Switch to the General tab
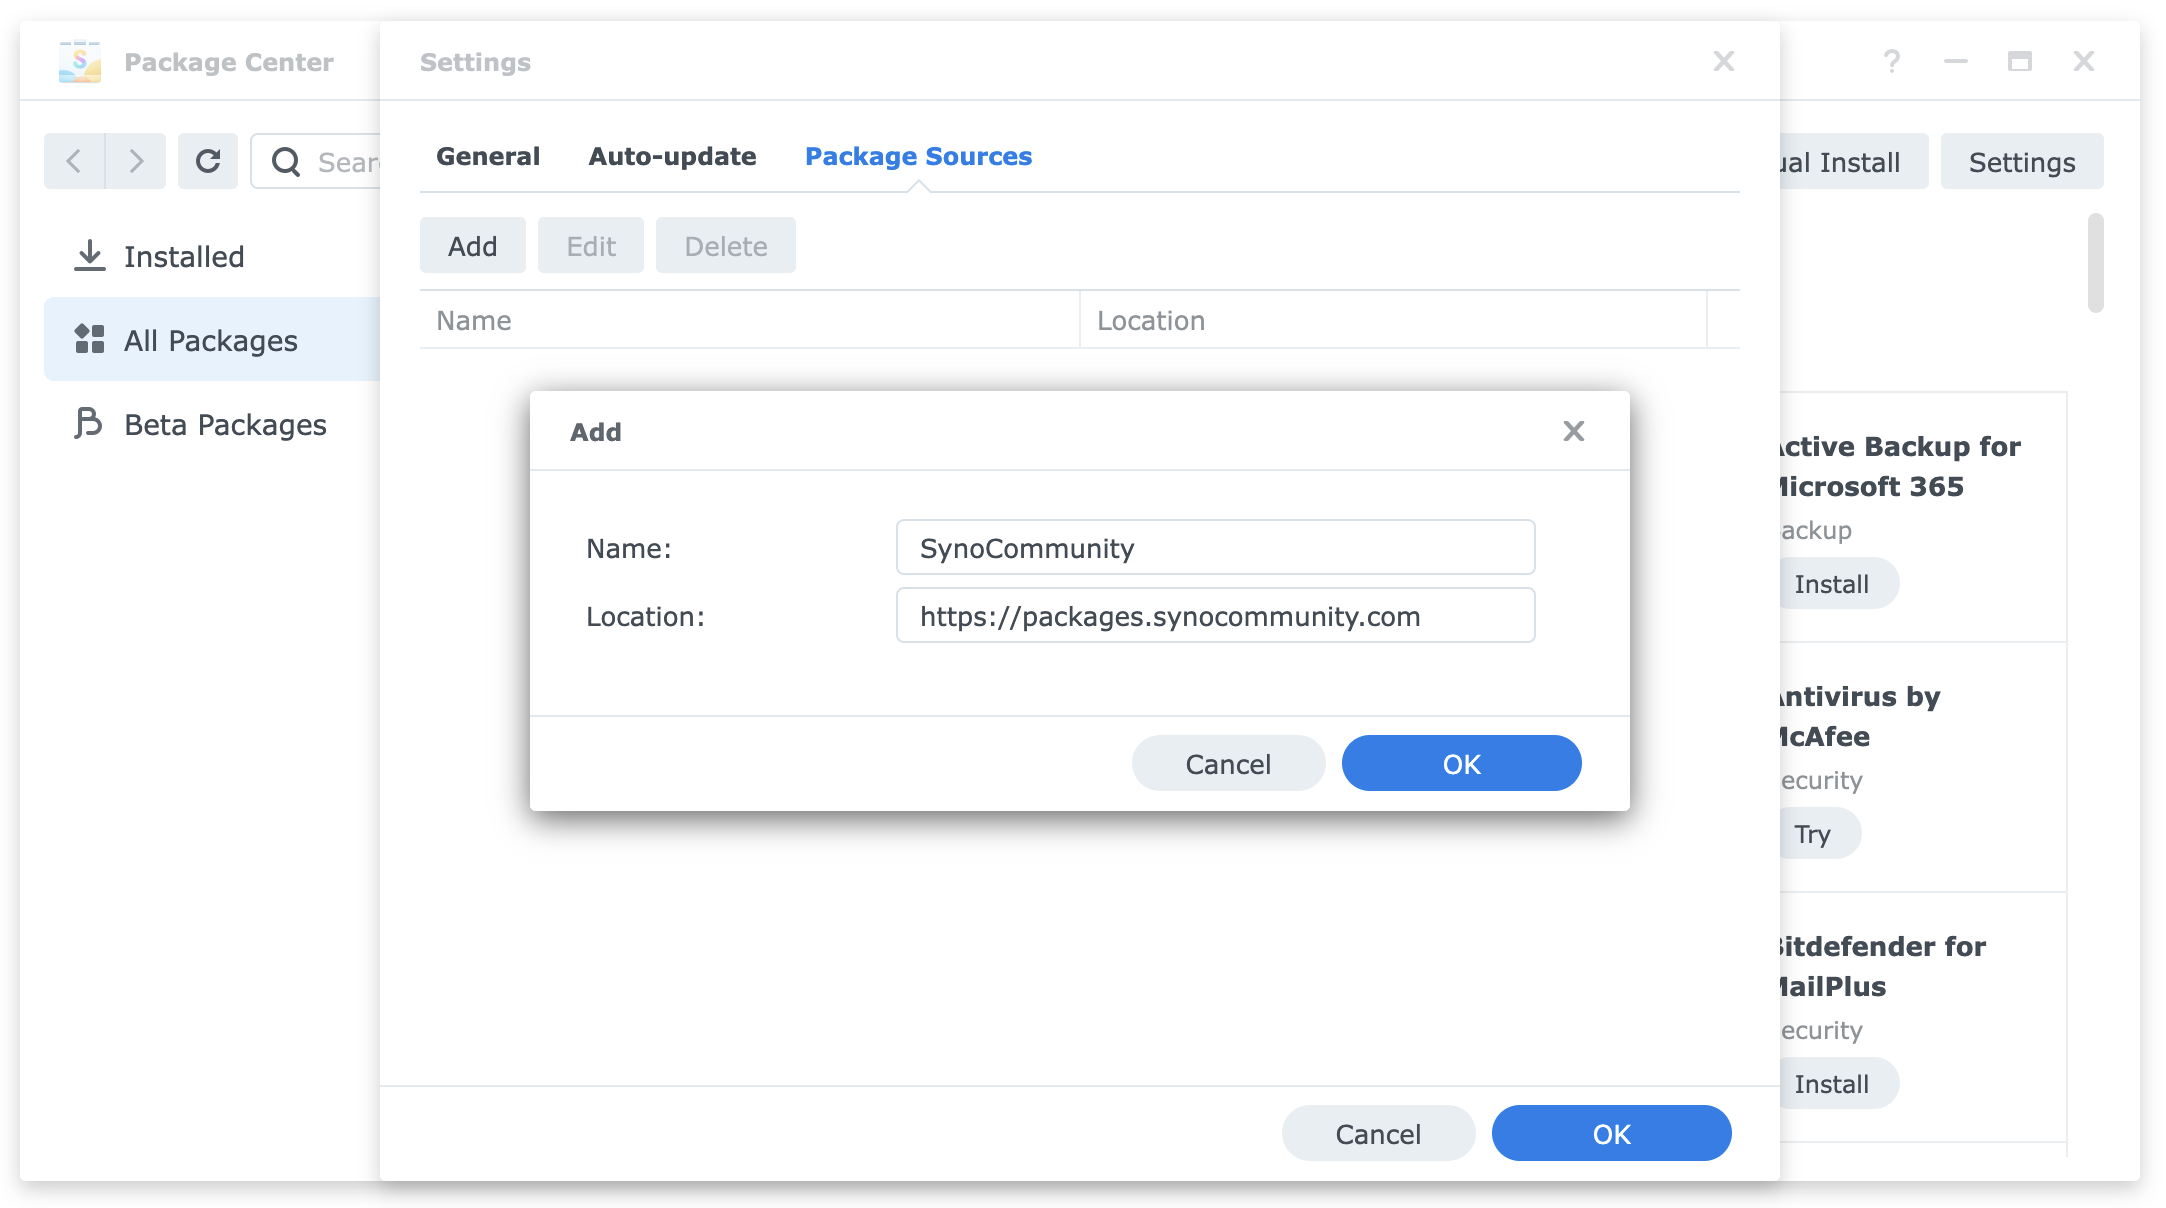Screen dimensions: 2166x1208 [x=487, y=156]
